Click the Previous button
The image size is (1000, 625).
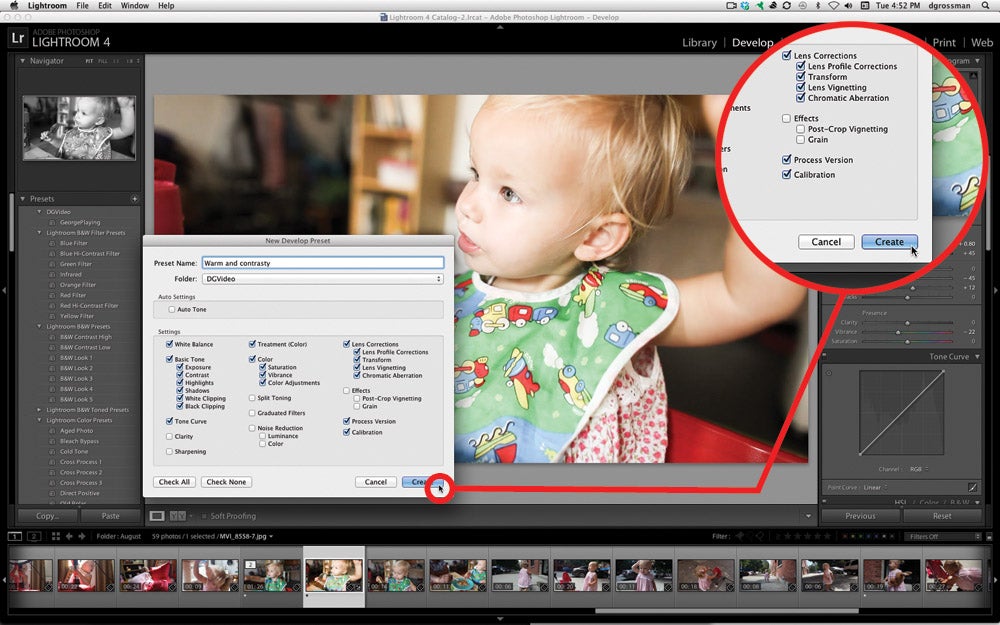click(860, 516)
